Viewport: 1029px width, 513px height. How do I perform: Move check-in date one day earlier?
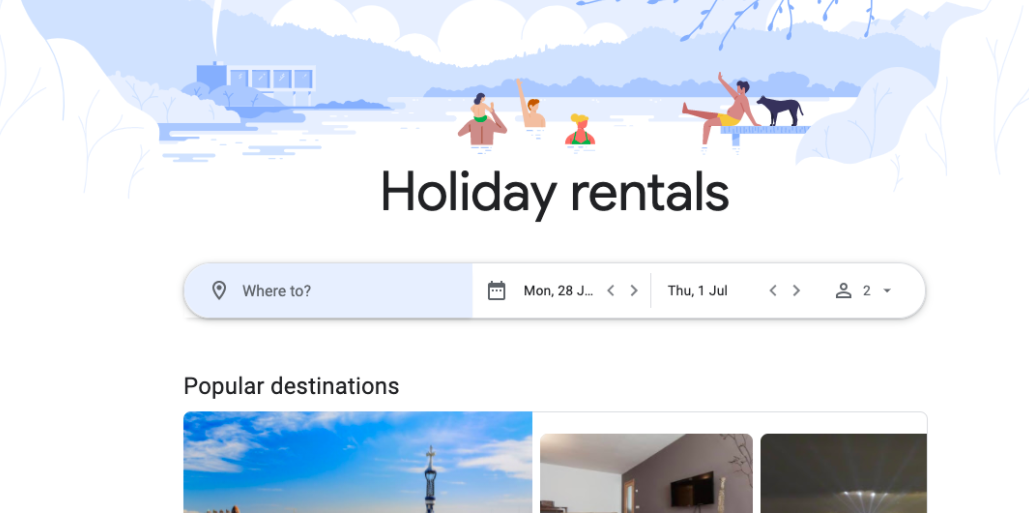click(x=610, y=291)
